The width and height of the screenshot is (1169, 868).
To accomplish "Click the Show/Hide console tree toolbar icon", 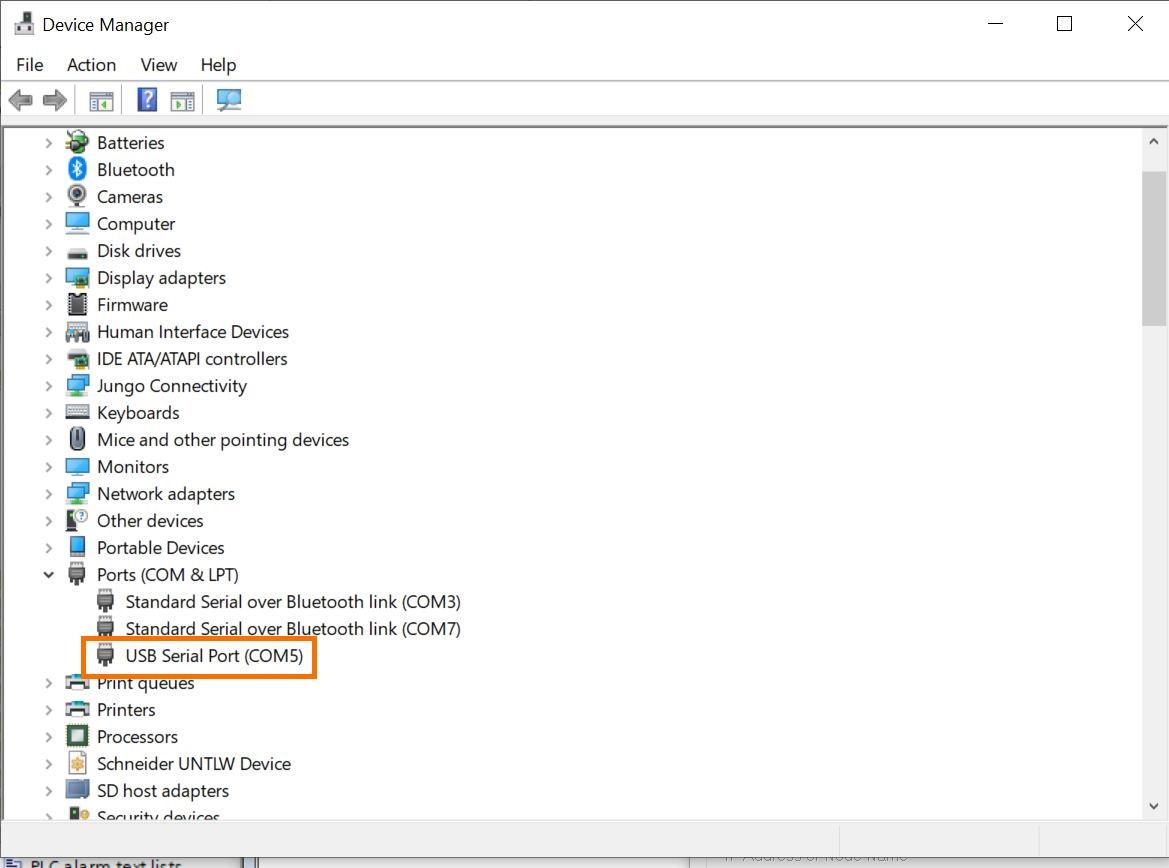I will coord(99,99).
